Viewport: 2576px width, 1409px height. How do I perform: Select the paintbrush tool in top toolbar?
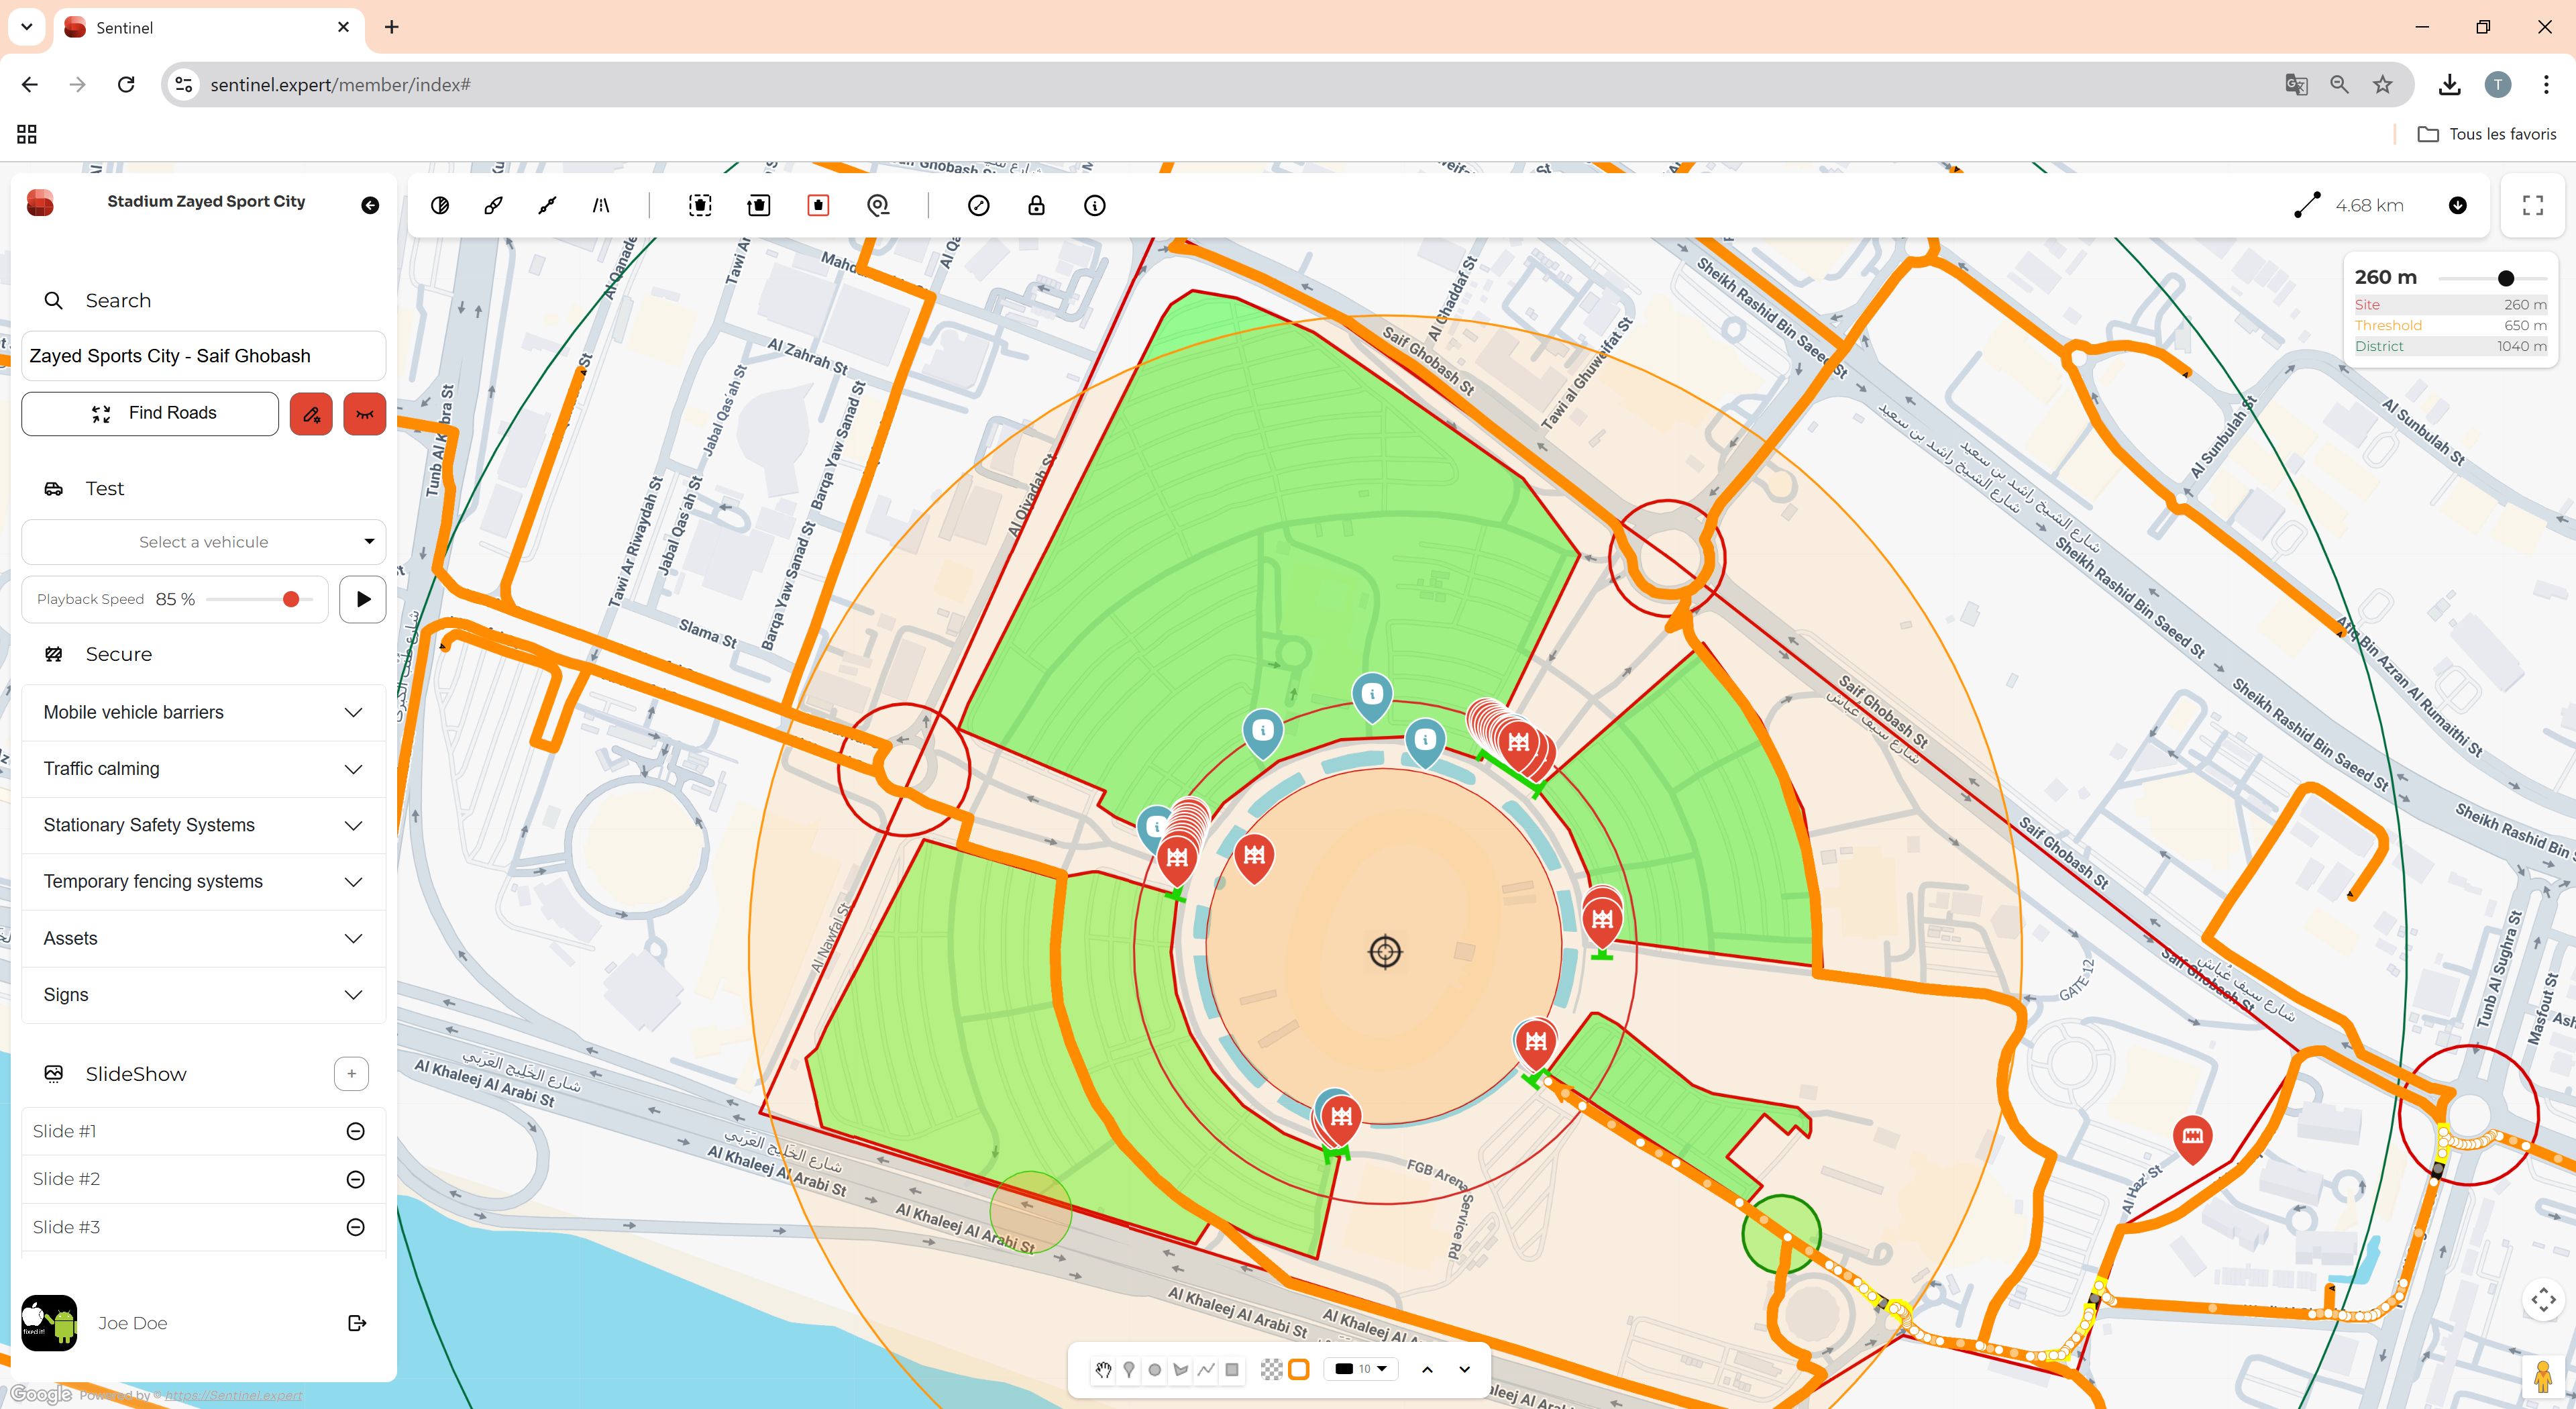tap(493, 205)
